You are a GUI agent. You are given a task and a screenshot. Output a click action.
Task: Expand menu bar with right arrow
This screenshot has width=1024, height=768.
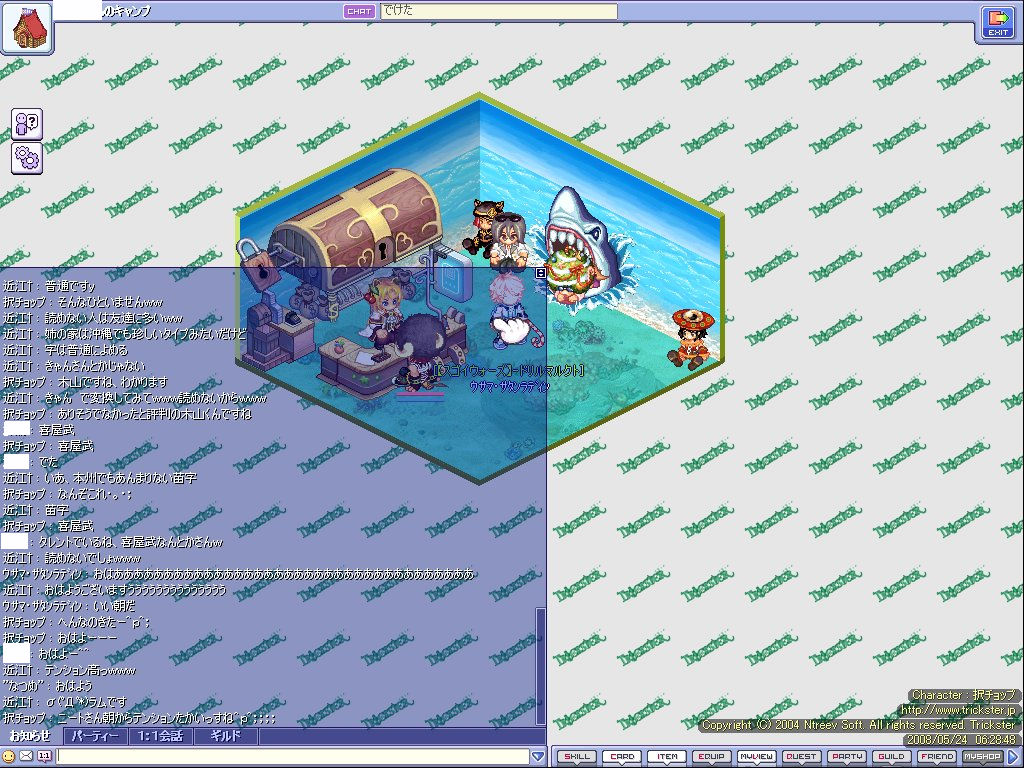click(x=1013, y=756)
